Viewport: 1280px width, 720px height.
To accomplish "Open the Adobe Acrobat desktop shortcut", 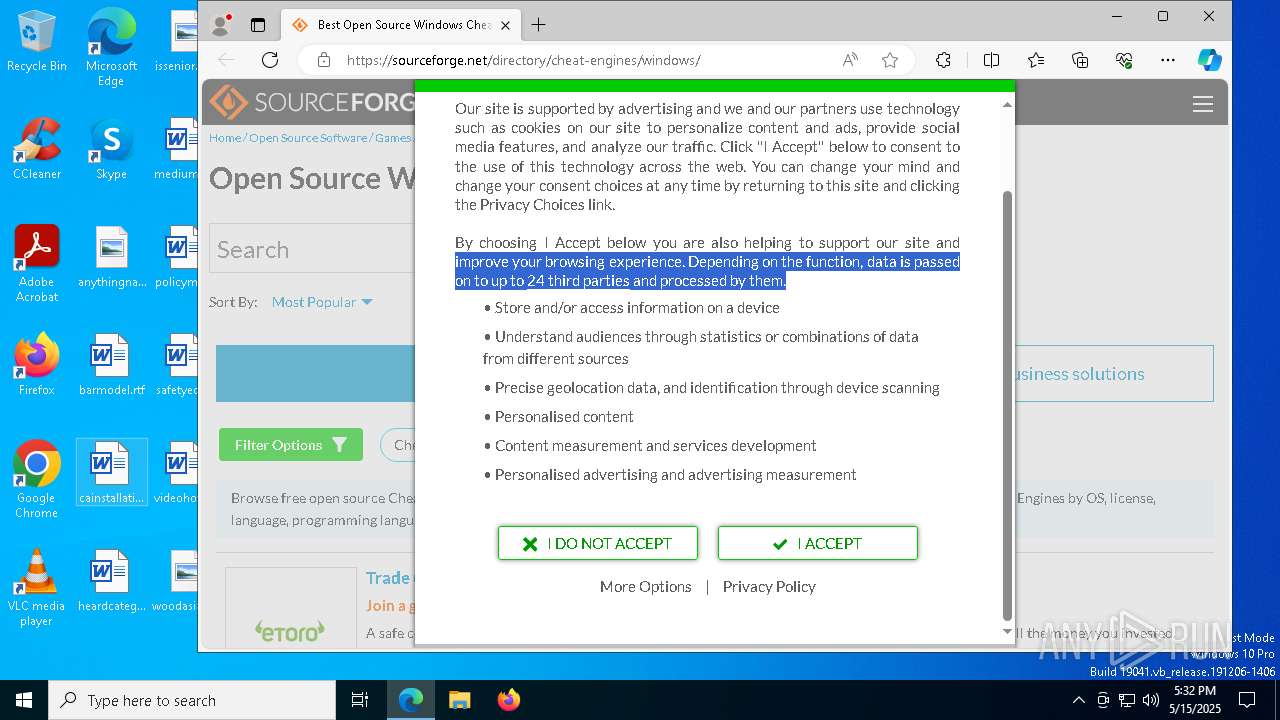I will point(36,263).
